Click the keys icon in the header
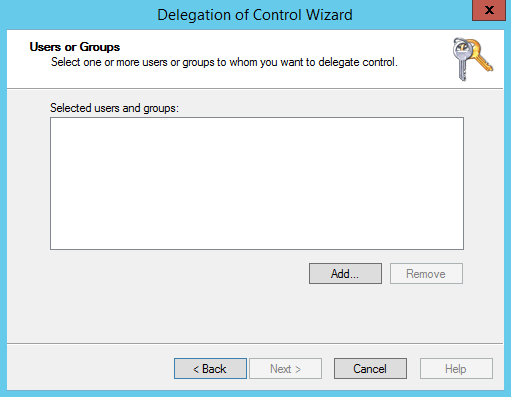This screenshot has width=511, height=397. [x=472, y=59]
